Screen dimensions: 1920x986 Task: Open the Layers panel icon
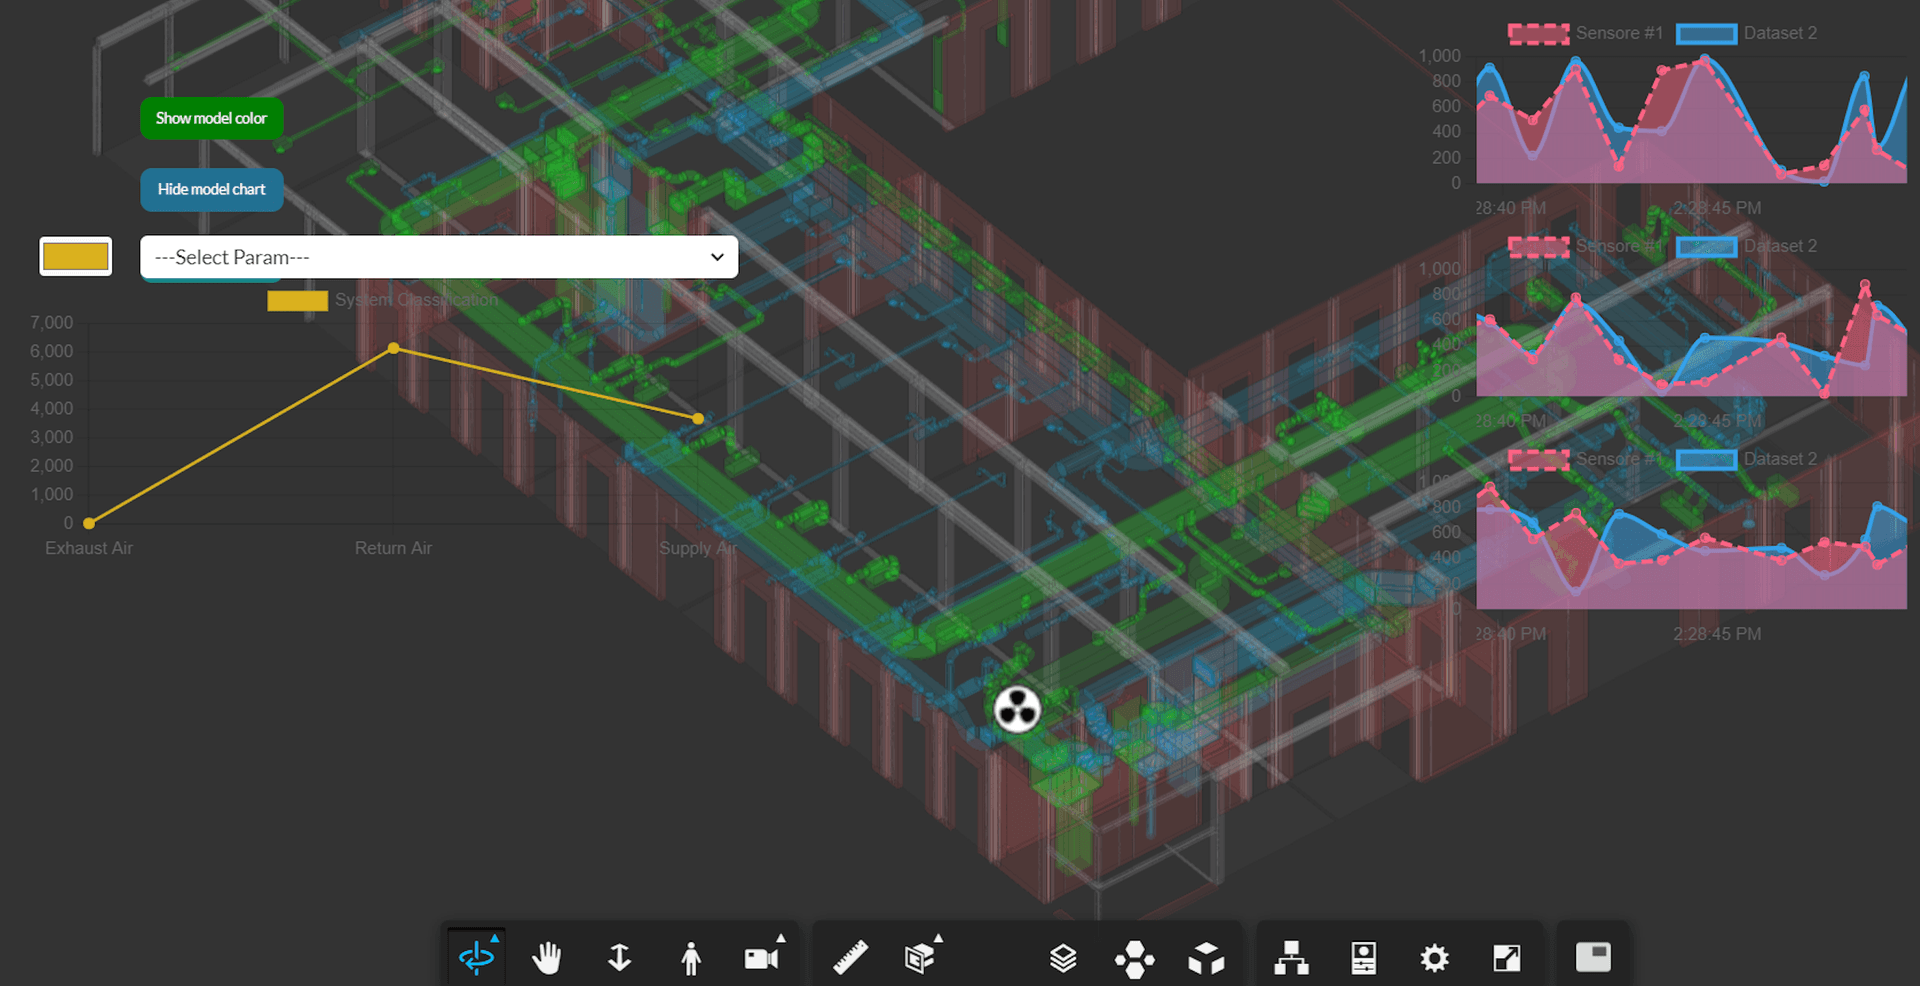point(1063,958)
